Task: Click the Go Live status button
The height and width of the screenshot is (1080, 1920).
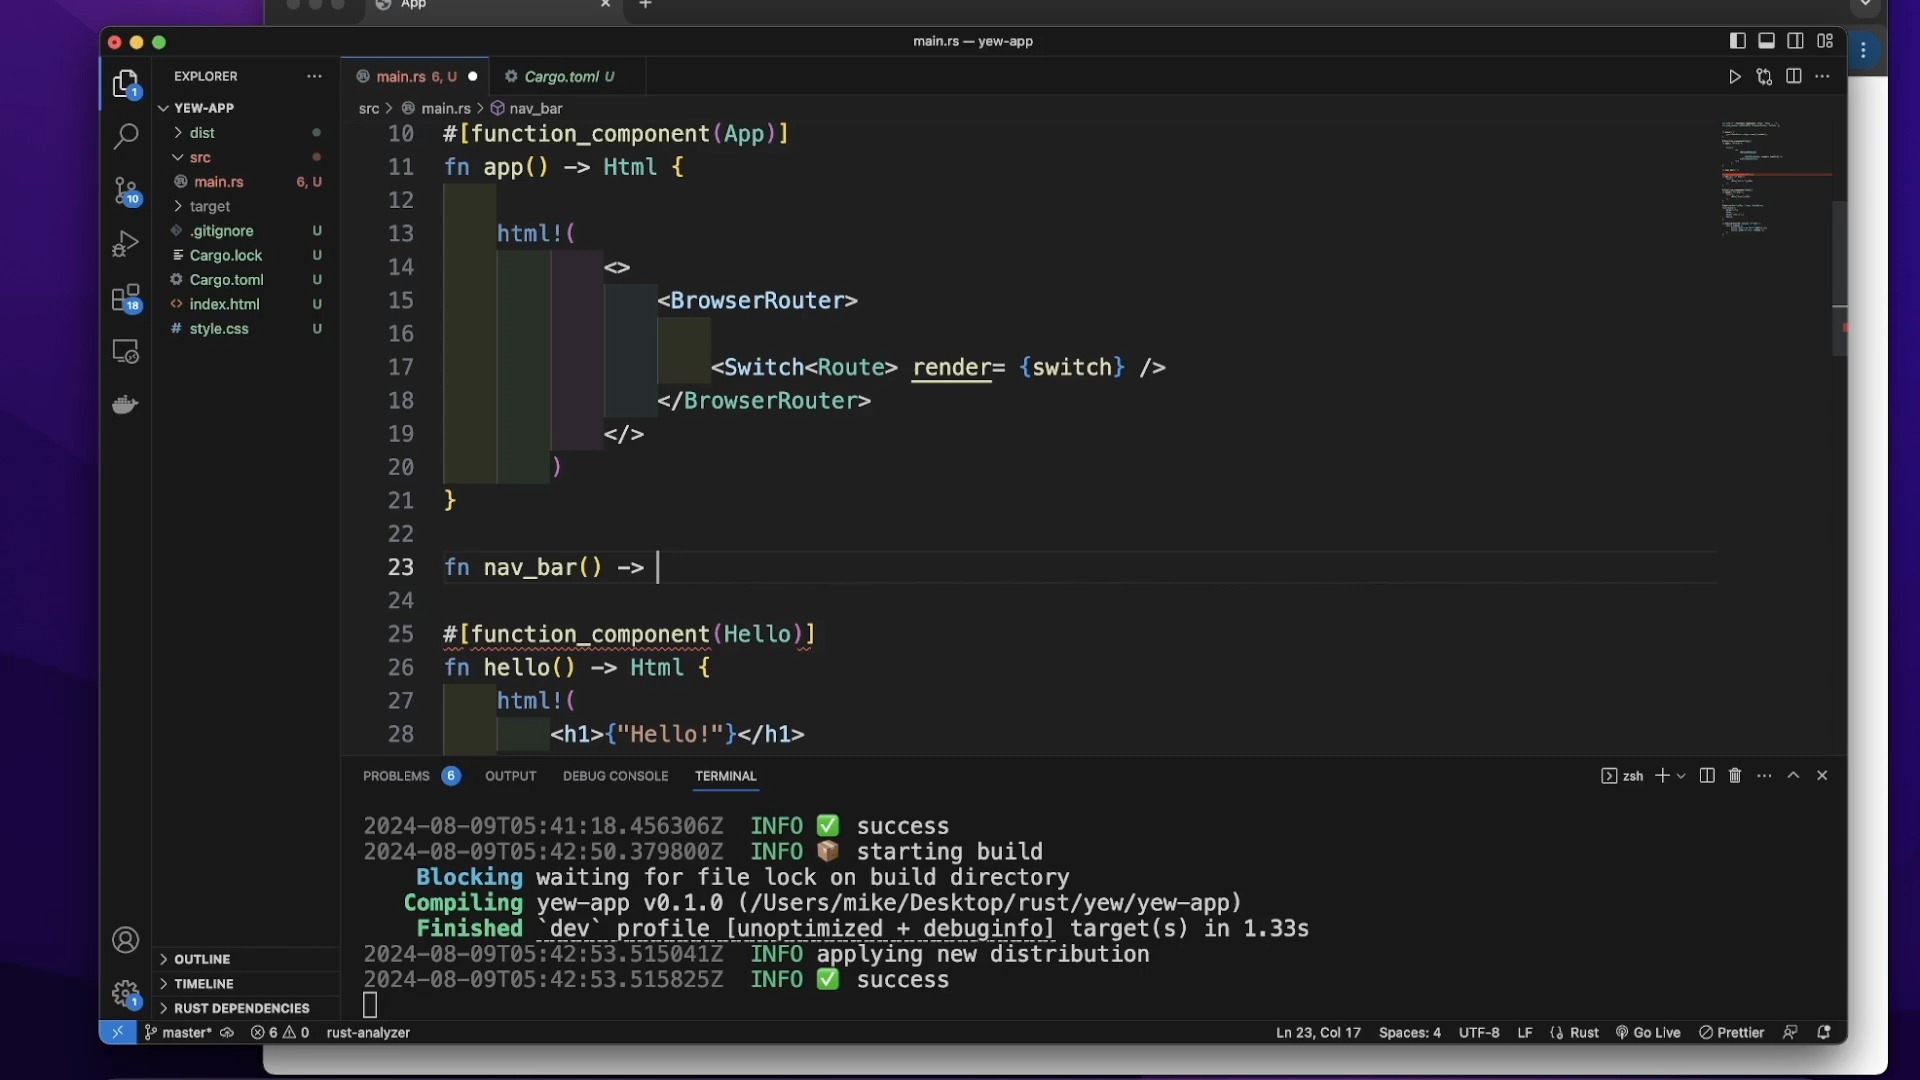Action: pyautogui.click(x=1648, y=1033)
